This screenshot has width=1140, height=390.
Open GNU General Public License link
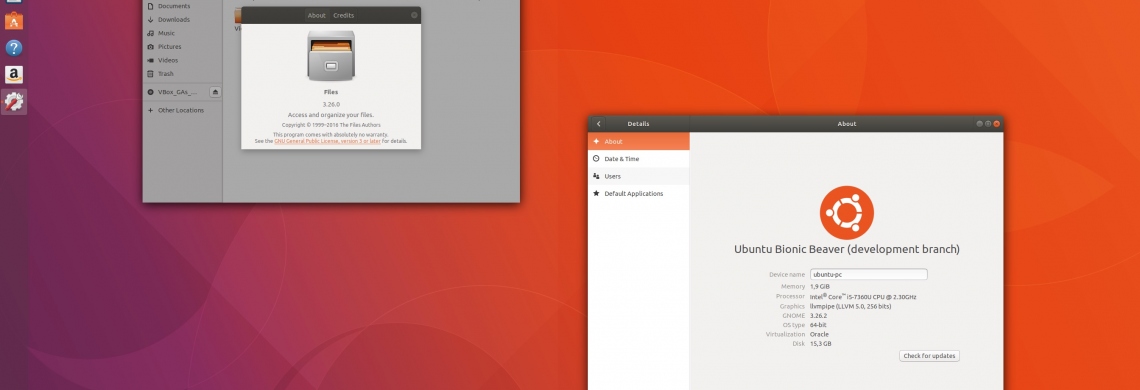tap(327, 141)
